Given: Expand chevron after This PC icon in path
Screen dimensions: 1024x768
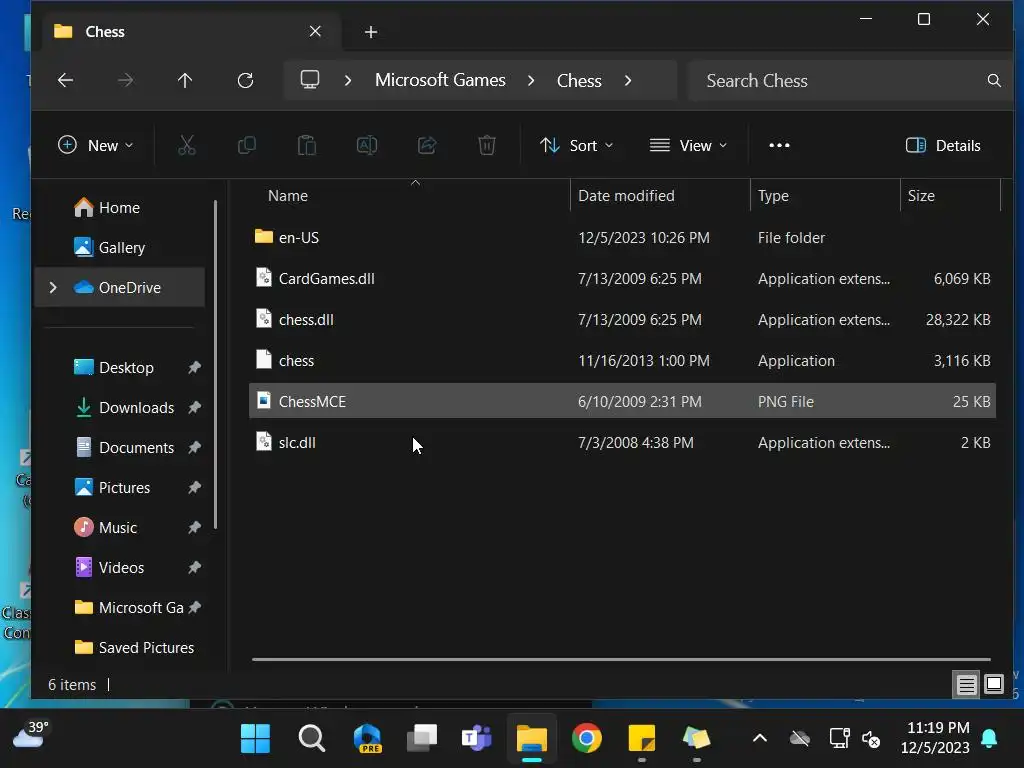Looking at the screenshot, I should tap(348, 80).
